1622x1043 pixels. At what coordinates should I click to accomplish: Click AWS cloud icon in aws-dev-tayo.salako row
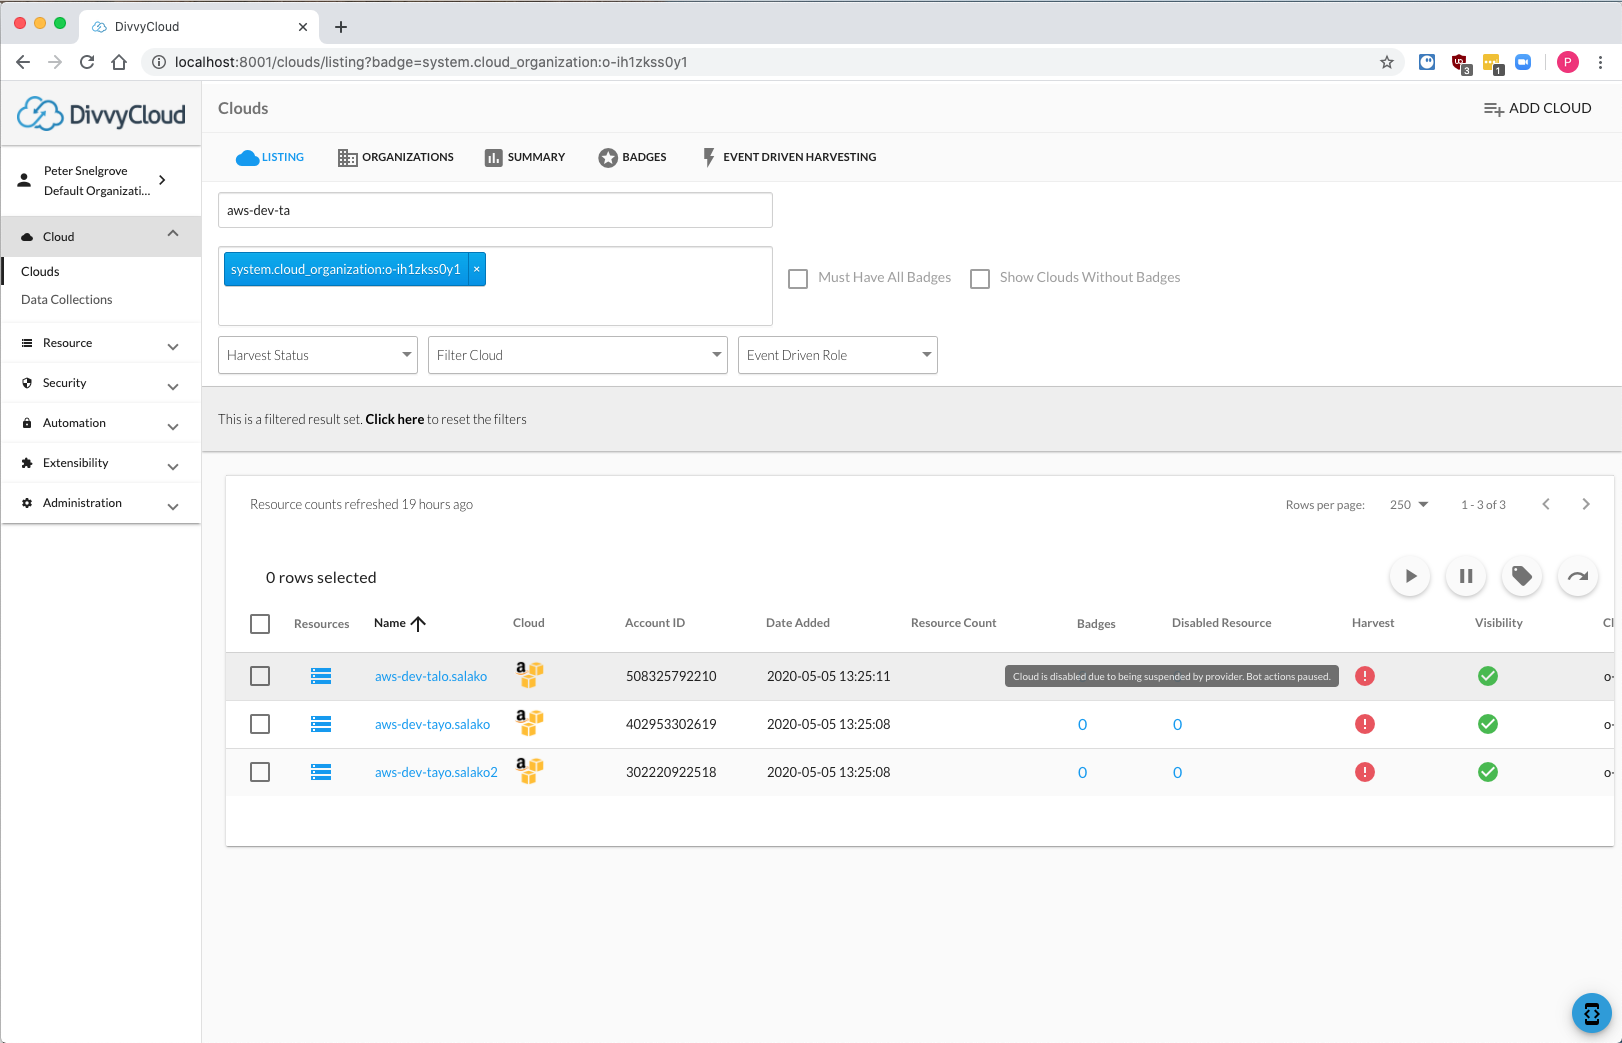point(529,722)
